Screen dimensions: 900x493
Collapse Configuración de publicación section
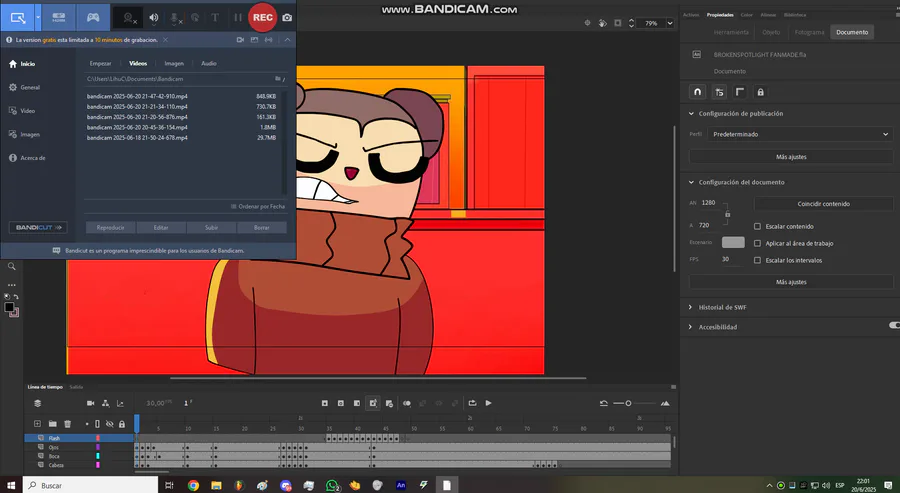coord(691,114)
